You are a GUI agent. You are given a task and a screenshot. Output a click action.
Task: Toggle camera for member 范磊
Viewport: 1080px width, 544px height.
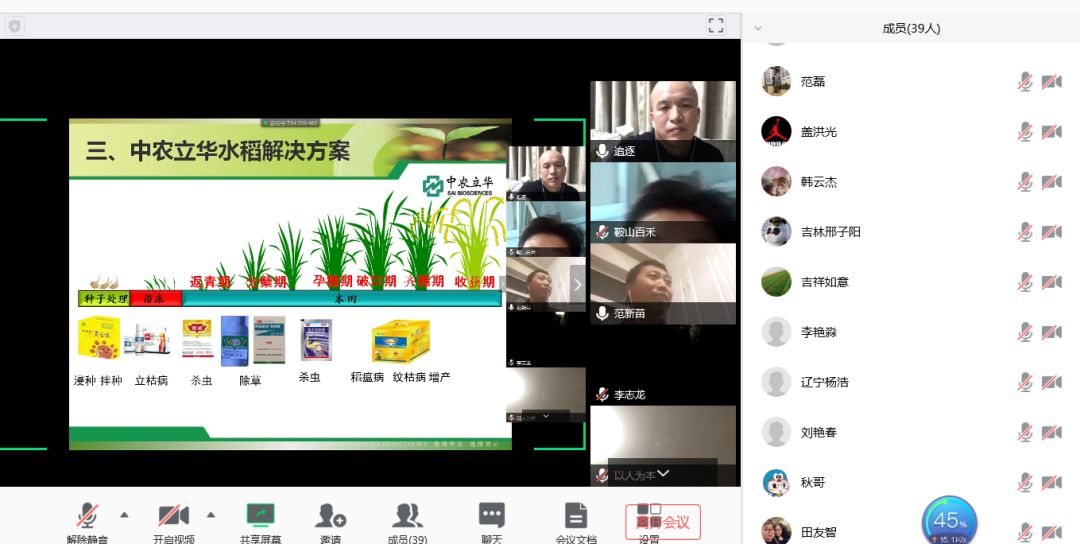pos(1051,81)
